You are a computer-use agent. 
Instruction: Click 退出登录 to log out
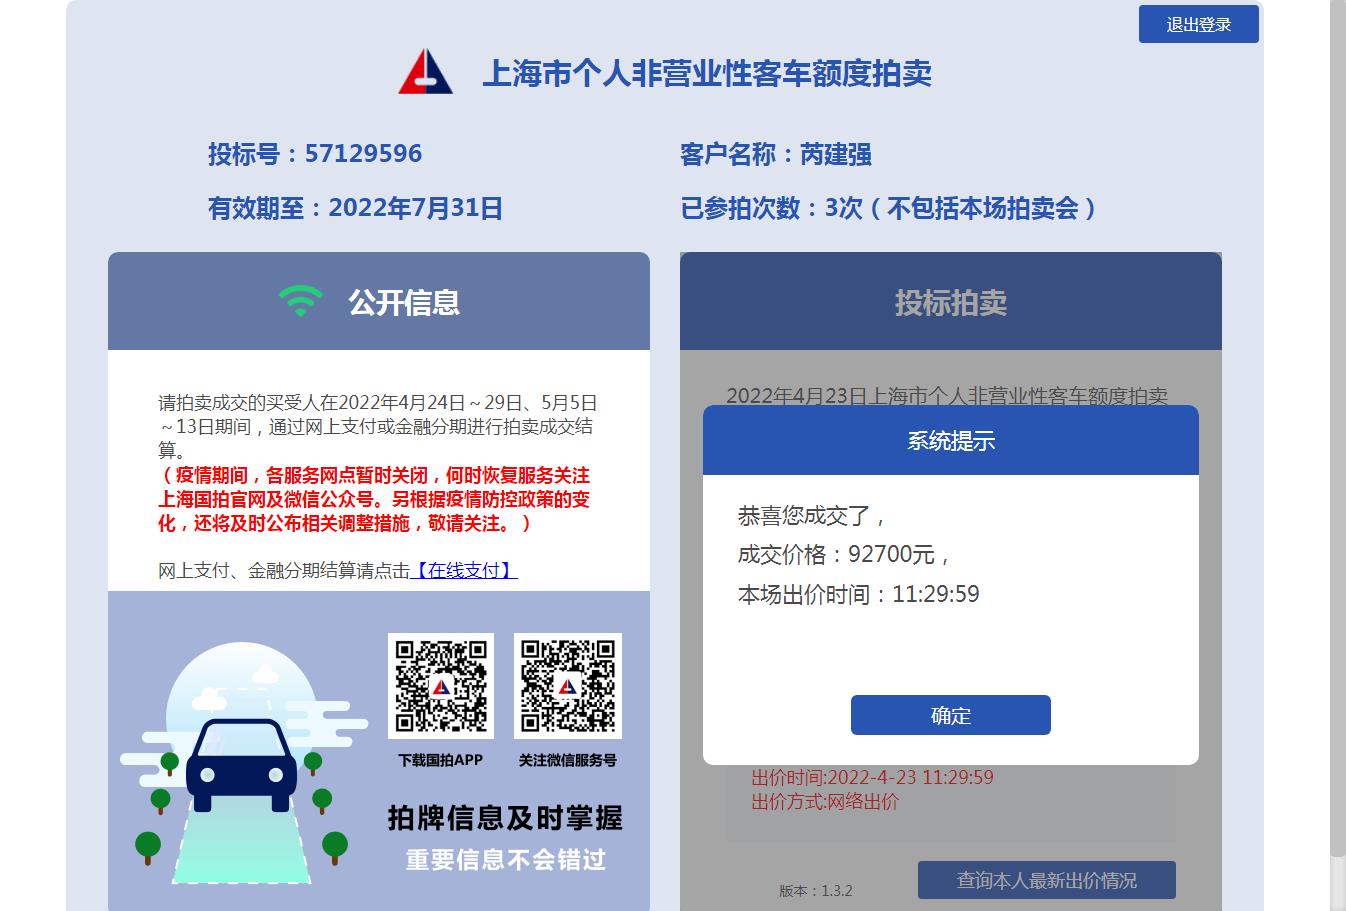(x=1198, y=24)
